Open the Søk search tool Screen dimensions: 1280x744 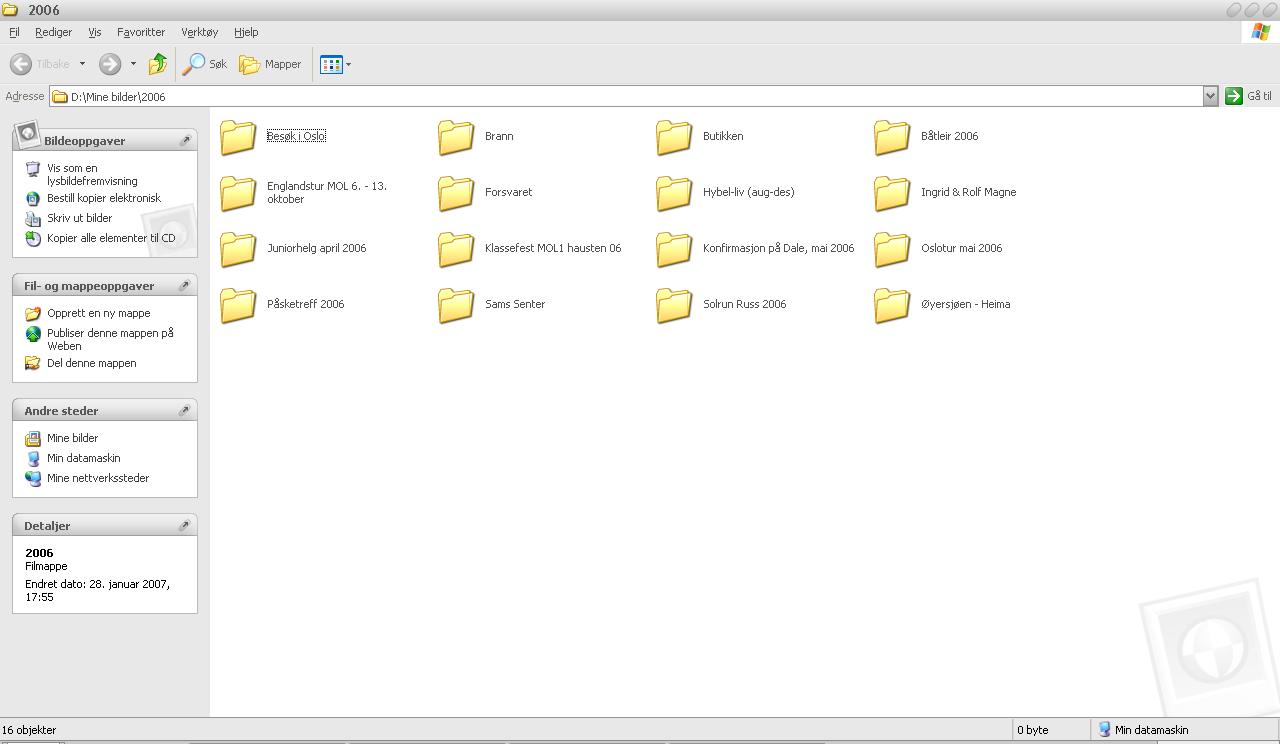click(x=205, y=64)
